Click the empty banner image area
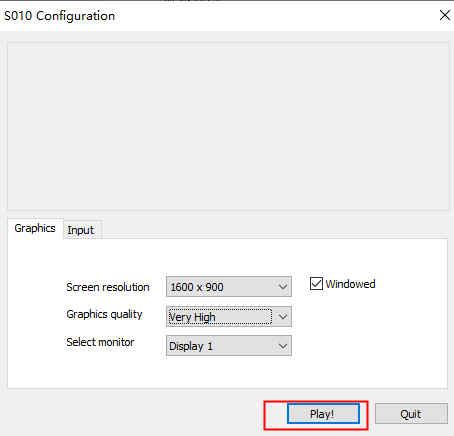Screen dimensions: 454x436 point(228,126)
